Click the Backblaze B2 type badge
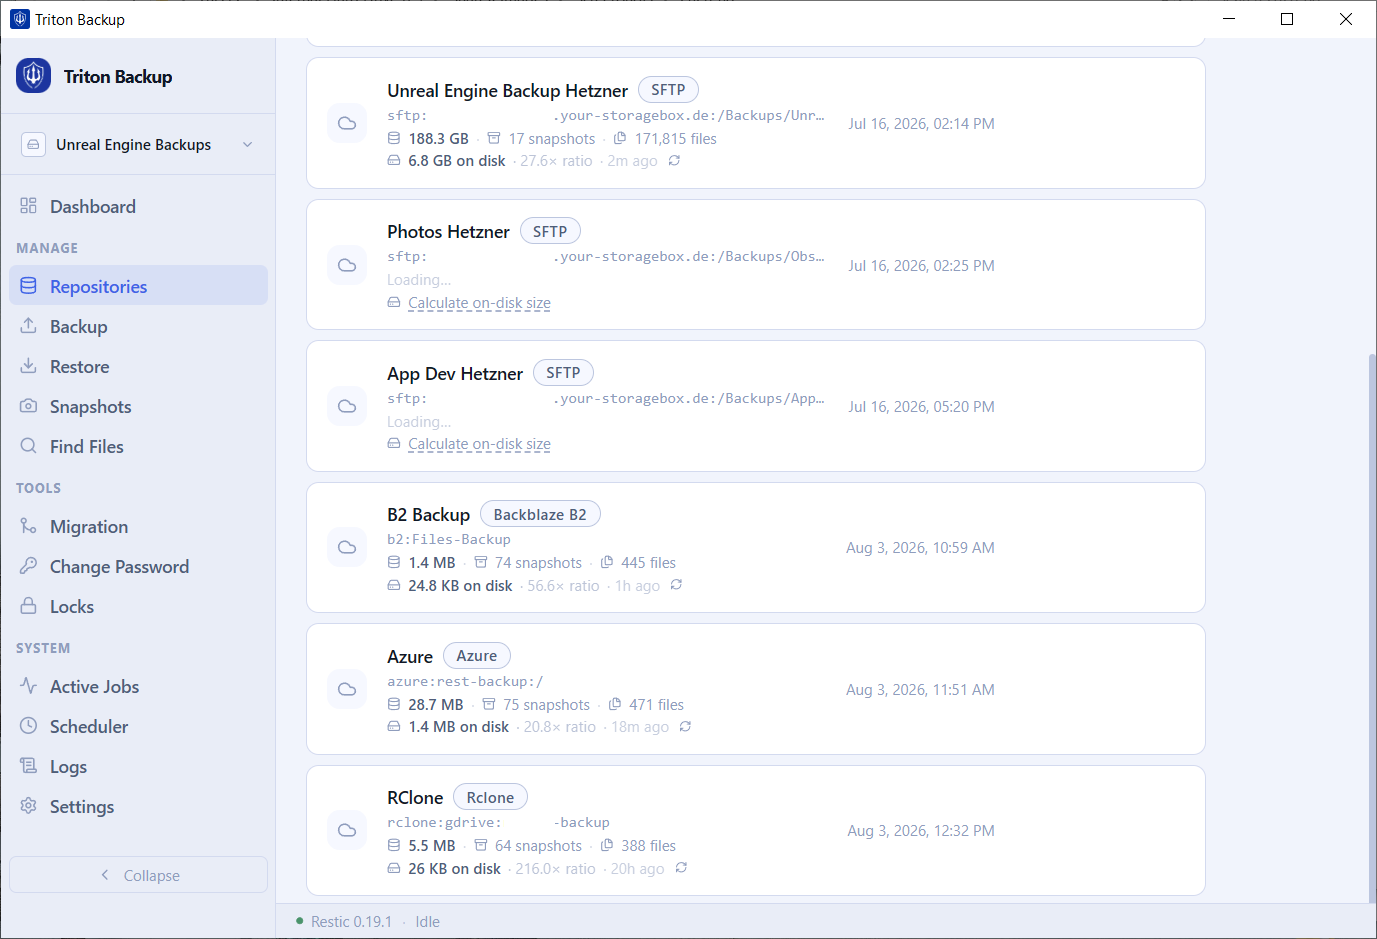Image resolution: width=1377 pixels, height=939 pixels. [x=540, y=514]
